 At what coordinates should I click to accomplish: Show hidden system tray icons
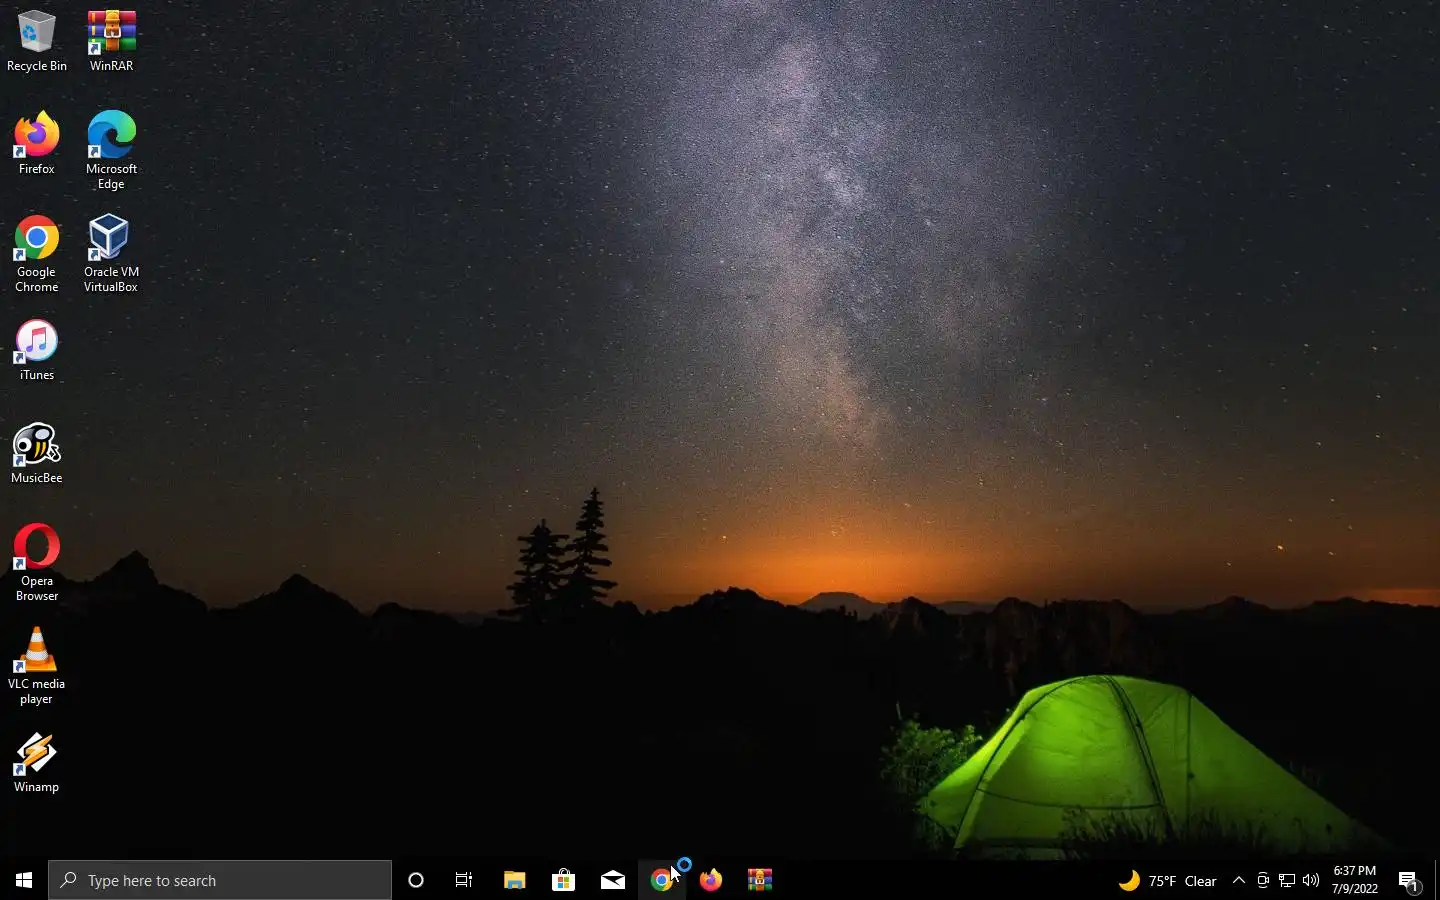pos(1238,880)
